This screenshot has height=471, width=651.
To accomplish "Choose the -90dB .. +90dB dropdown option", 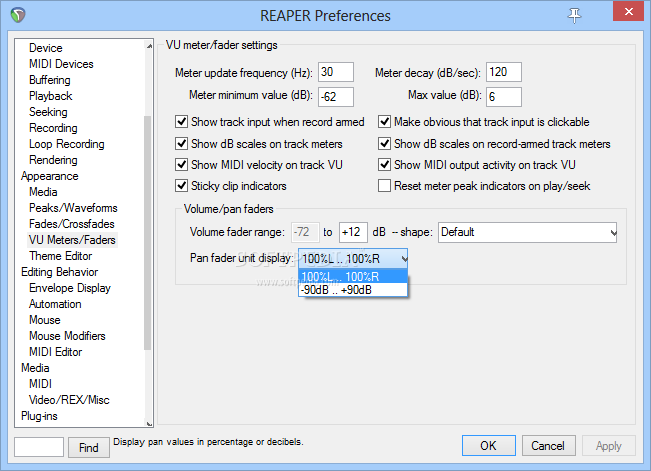I will (x=353, y=290).
